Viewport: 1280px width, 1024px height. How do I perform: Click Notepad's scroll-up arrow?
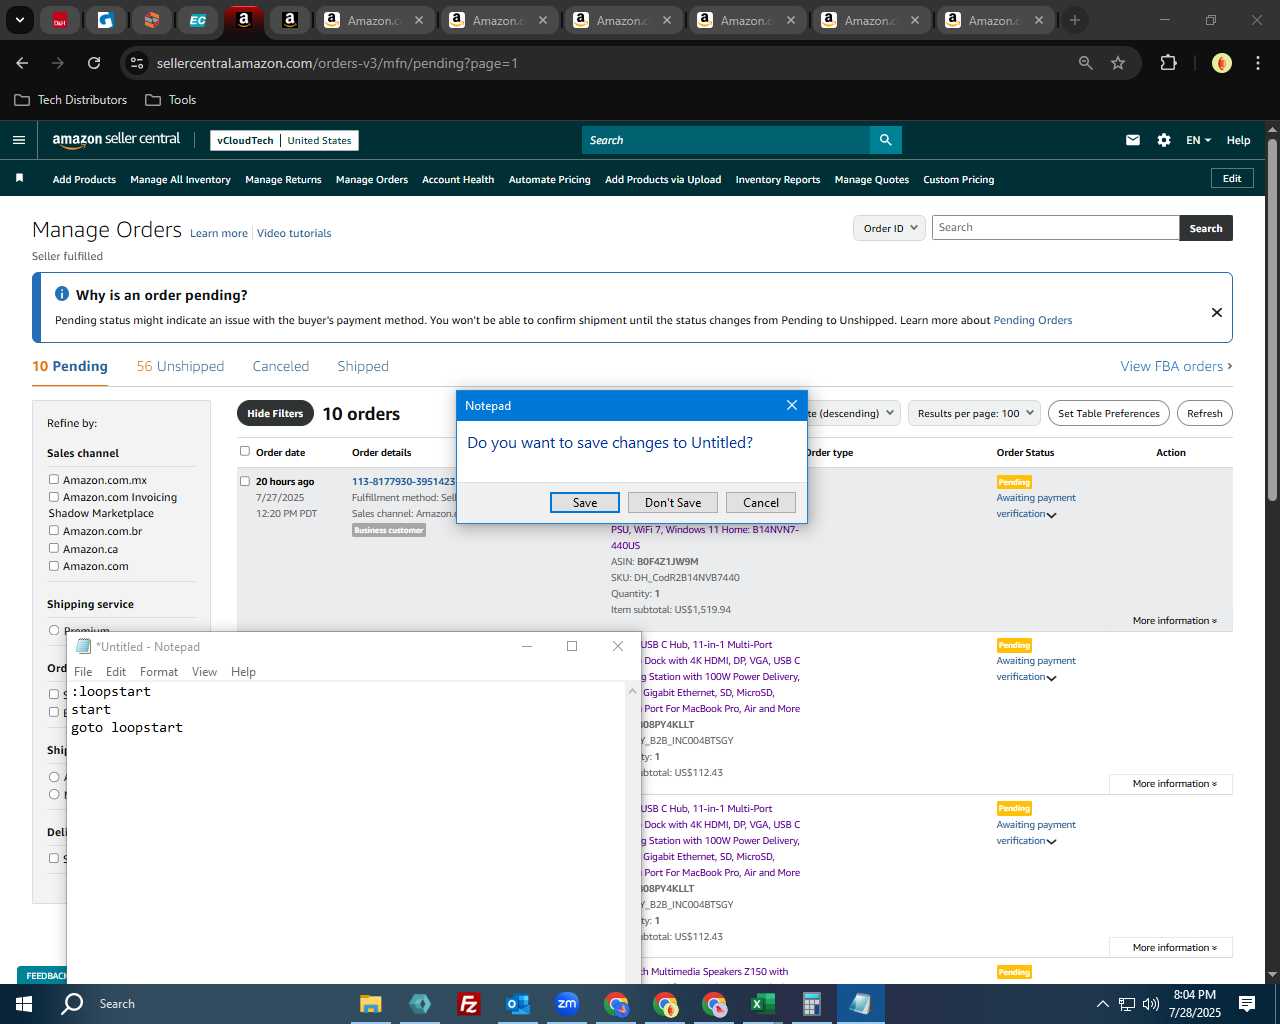632,691
